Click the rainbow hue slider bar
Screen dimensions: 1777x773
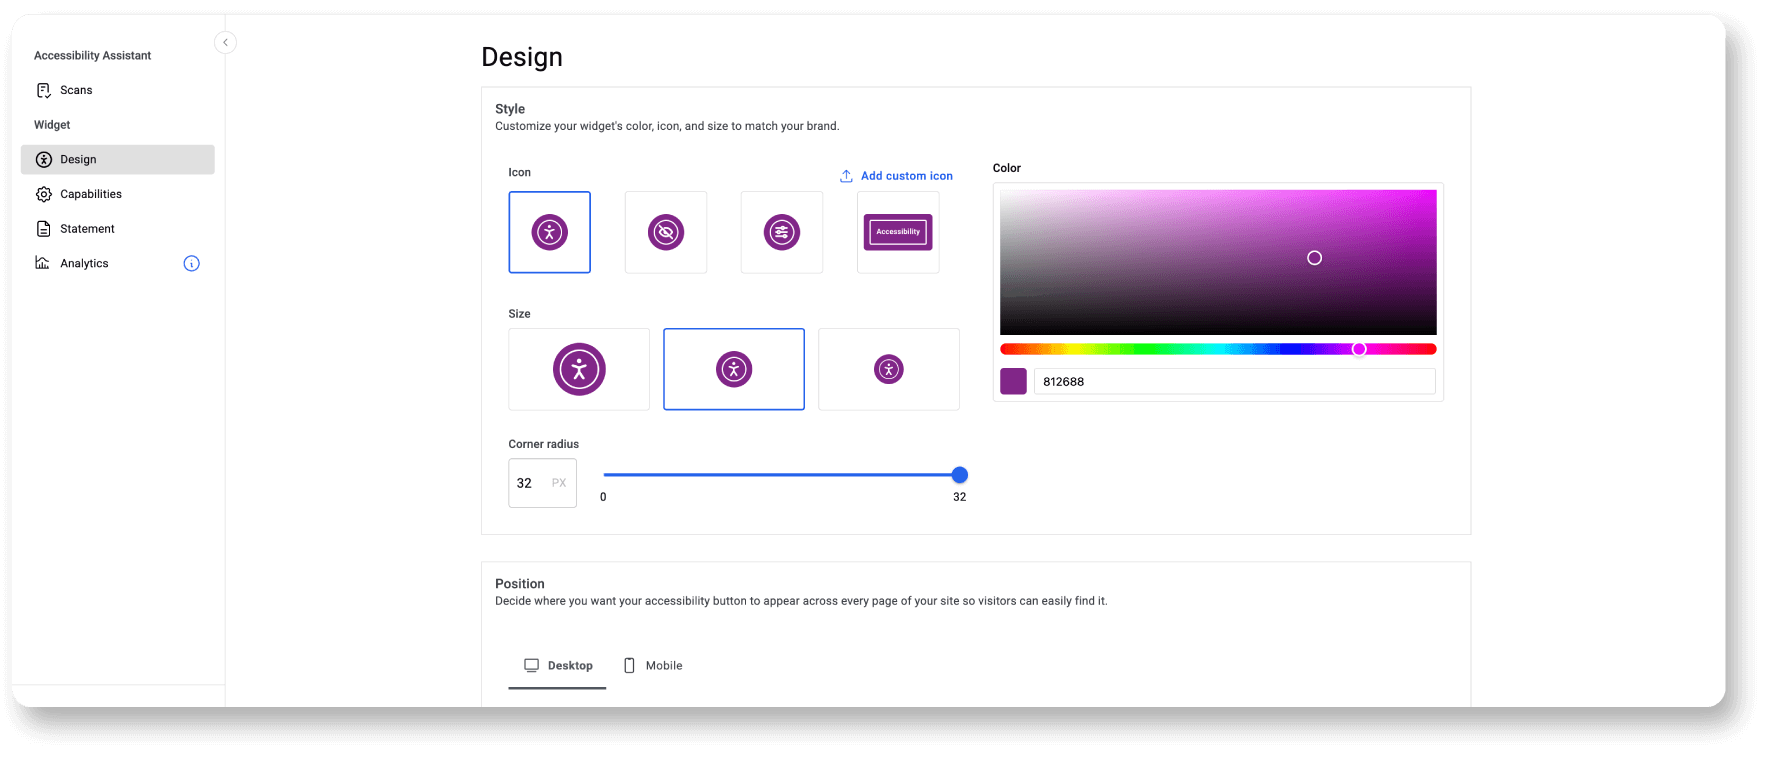coord(1217,349)
